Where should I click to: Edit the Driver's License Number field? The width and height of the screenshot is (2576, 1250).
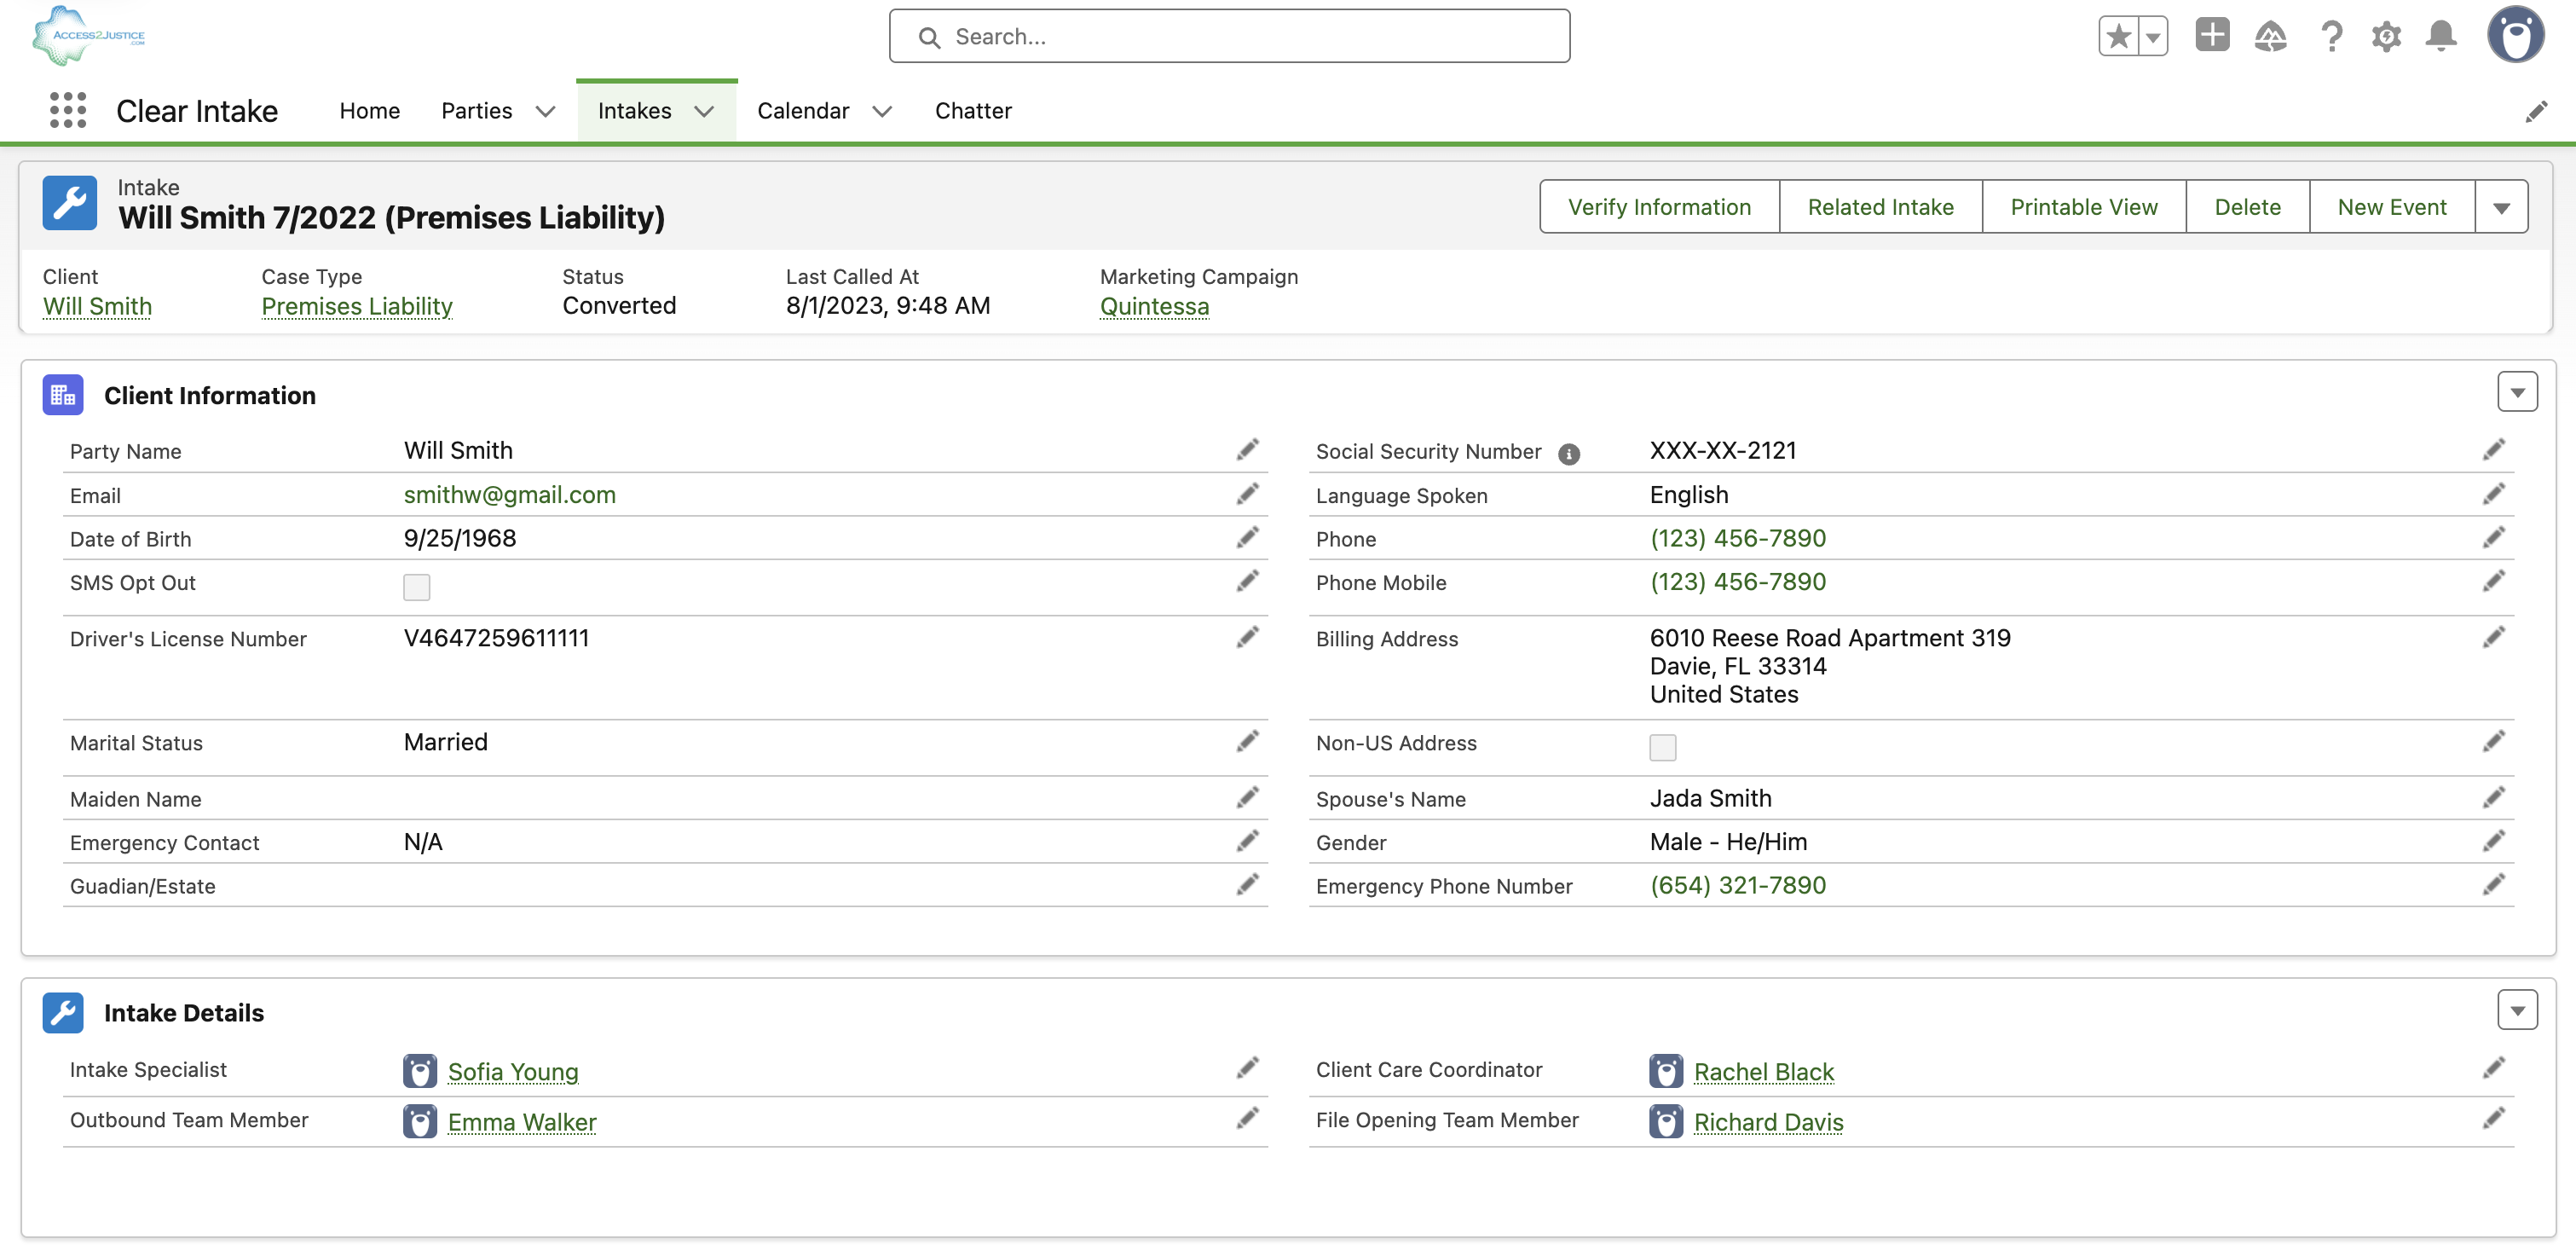pos(1247,637)
